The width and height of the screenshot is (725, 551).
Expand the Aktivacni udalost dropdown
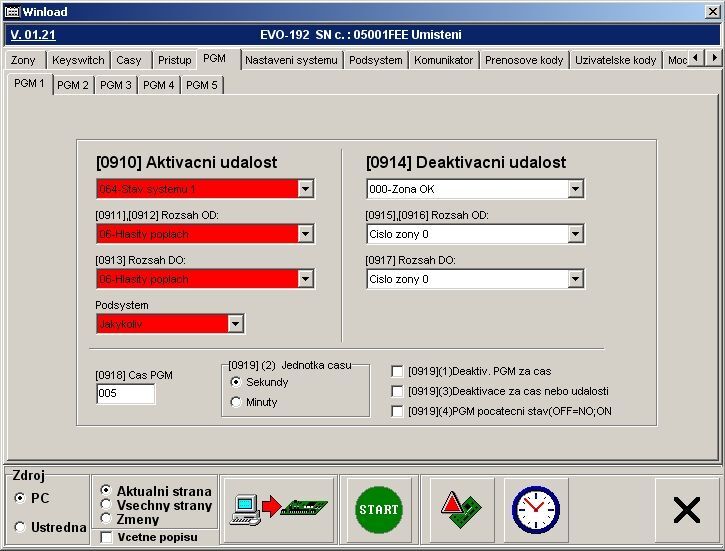pyautogui.click(x=305, y=189)
